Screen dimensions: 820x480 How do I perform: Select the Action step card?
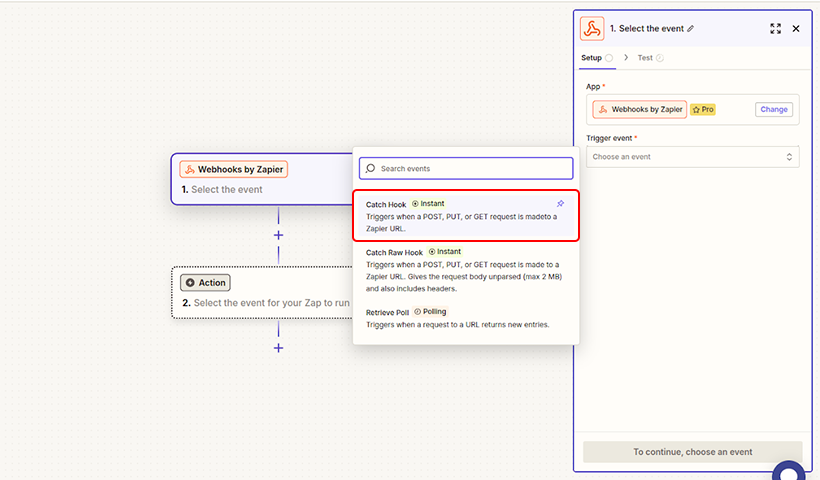coord(263,292)
